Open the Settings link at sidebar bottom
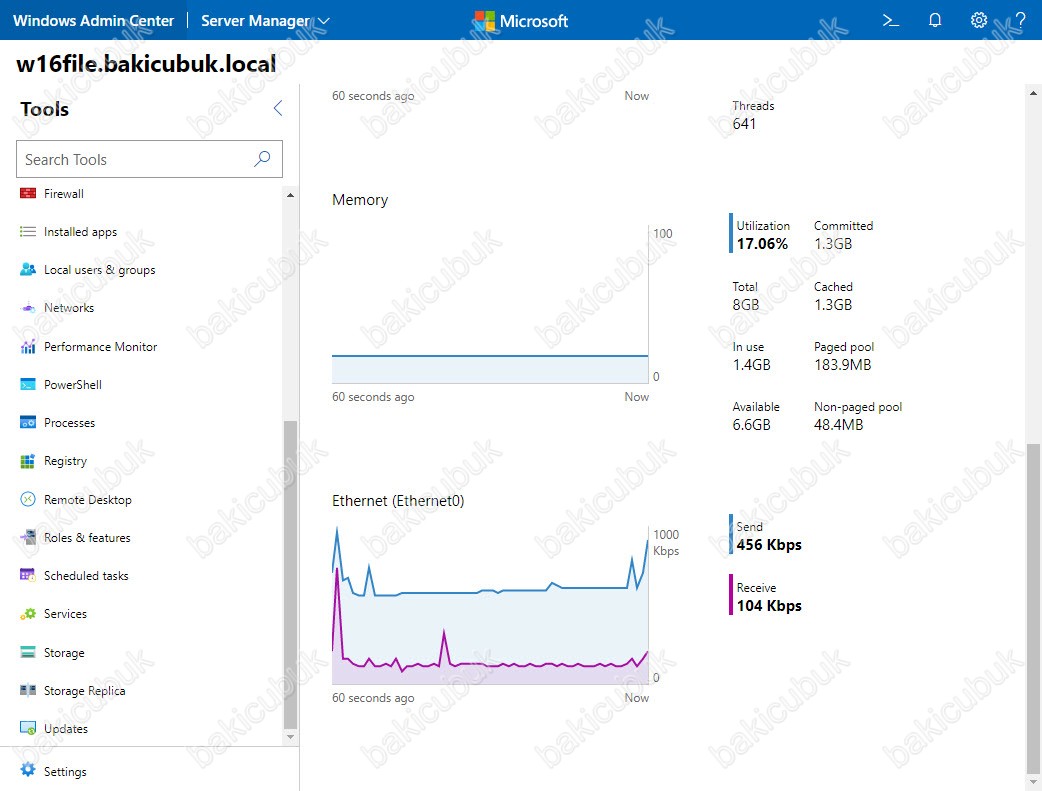 65,772
